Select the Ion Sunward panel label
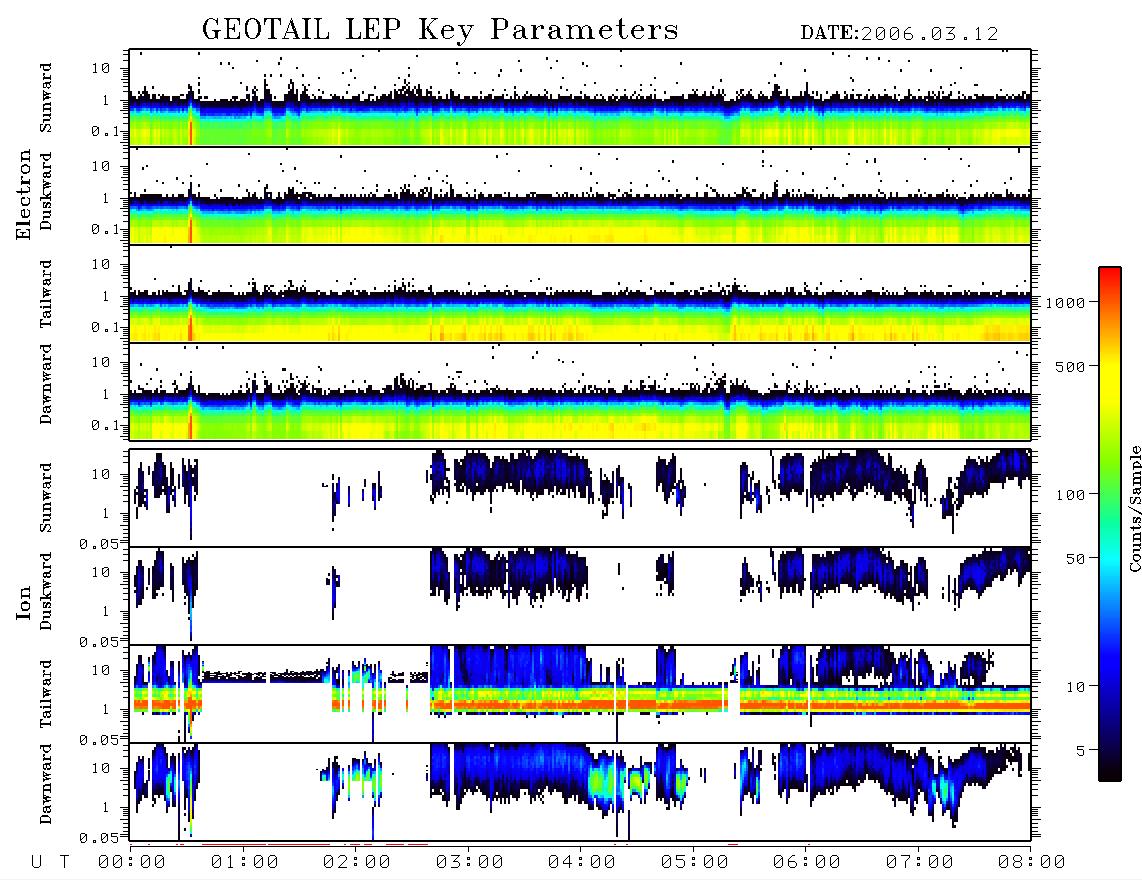The width and height of the screenshot is (1142, 880). click(46, 498)
